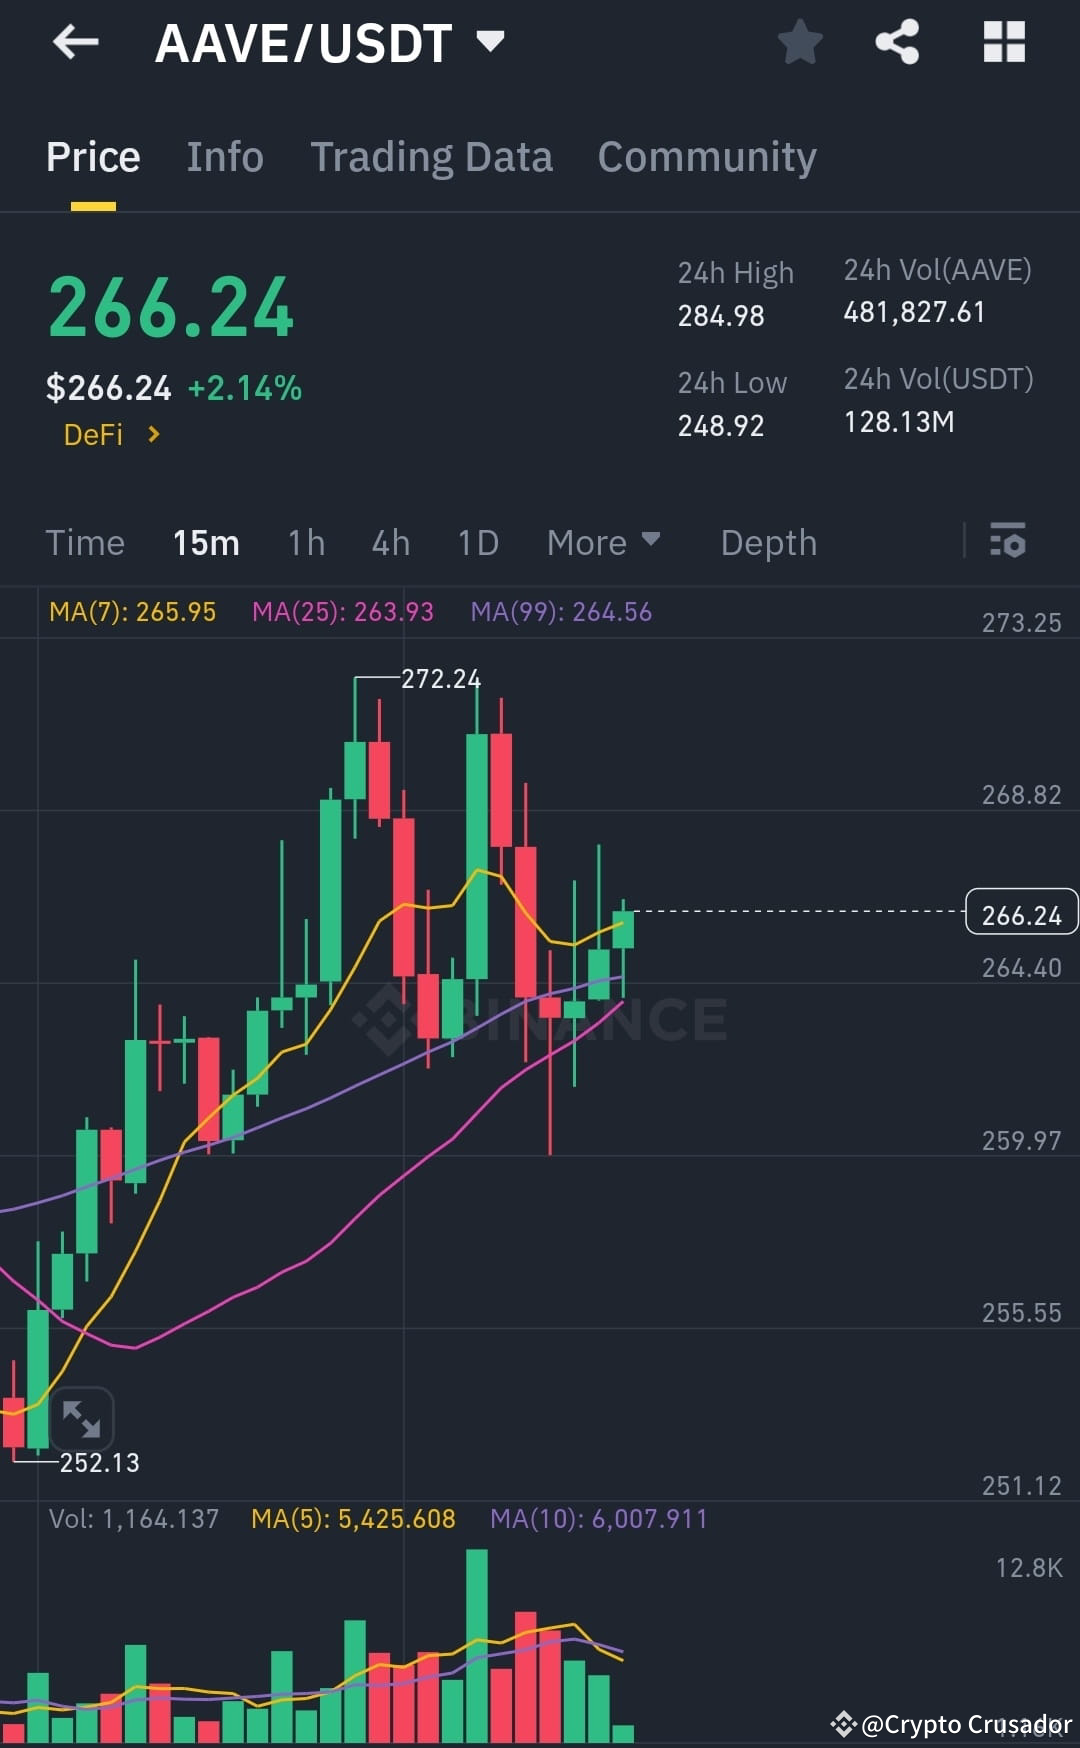Show the Depth view
1080x1748 pixels.
[768, 542]
